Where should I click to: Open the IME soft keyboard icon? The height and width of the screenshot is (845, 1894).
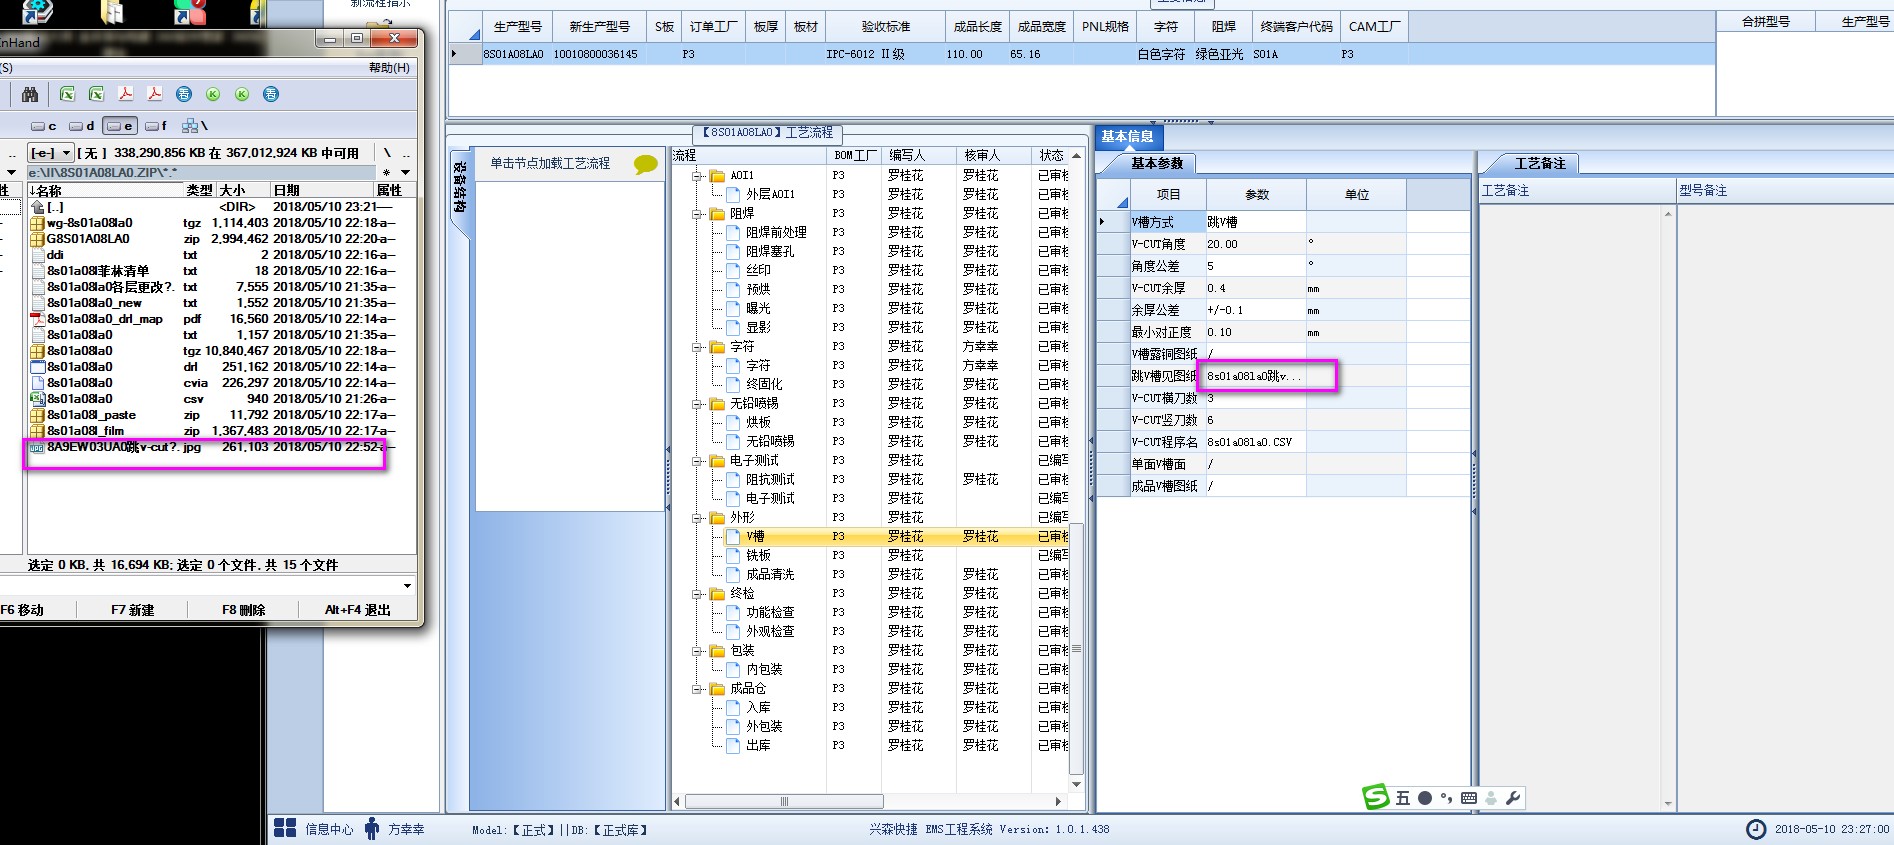[1468, 798]
